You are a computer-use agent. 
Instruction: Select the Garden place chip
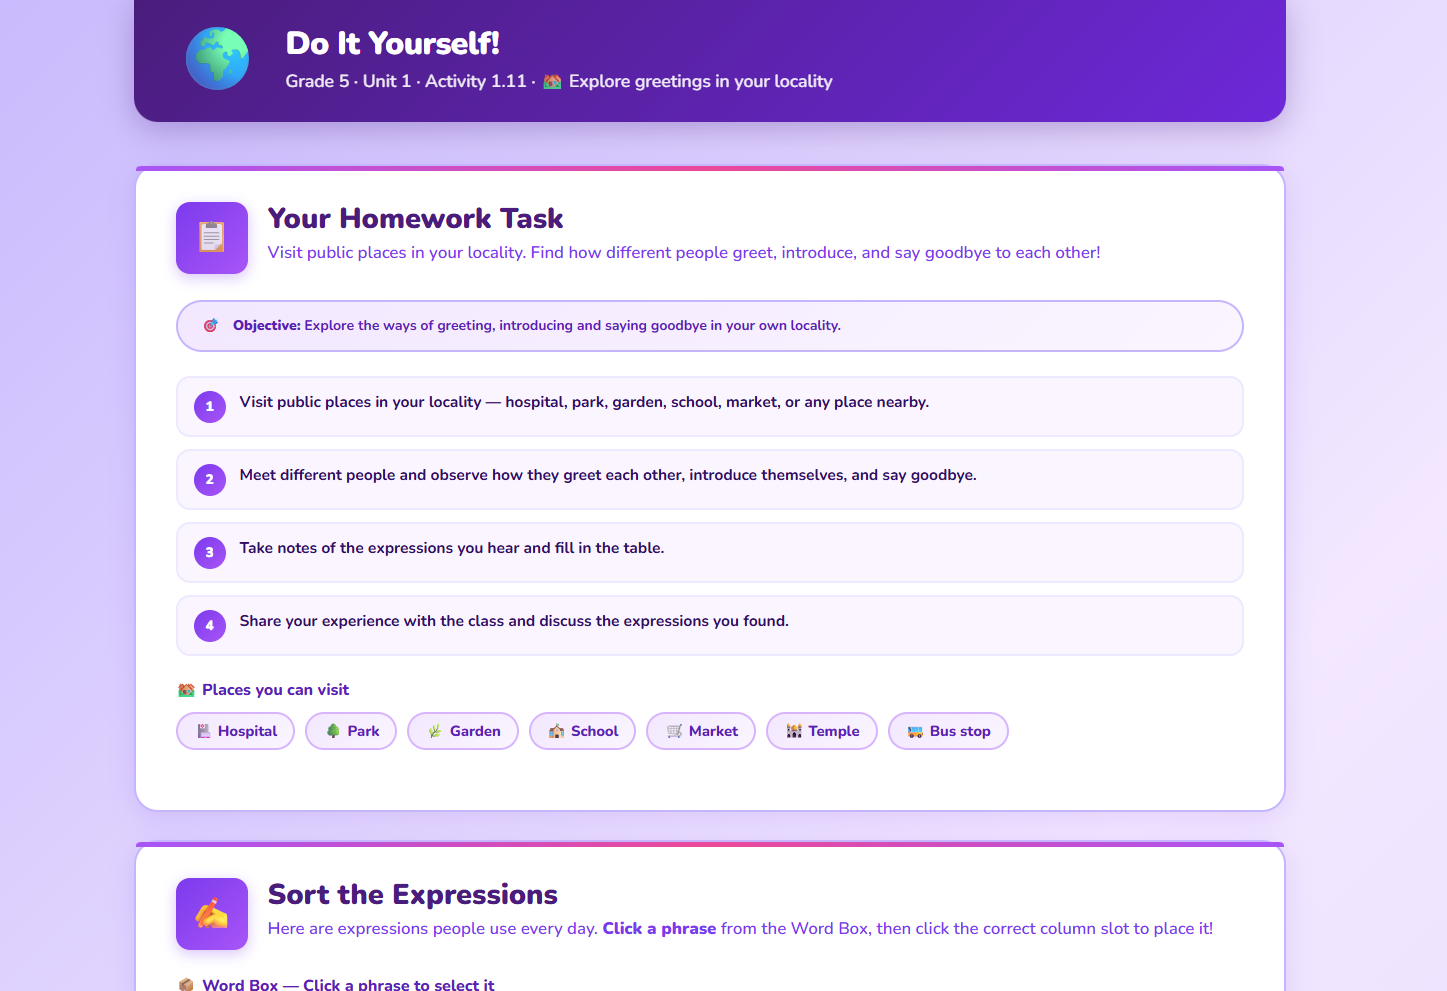coord(463,731)
